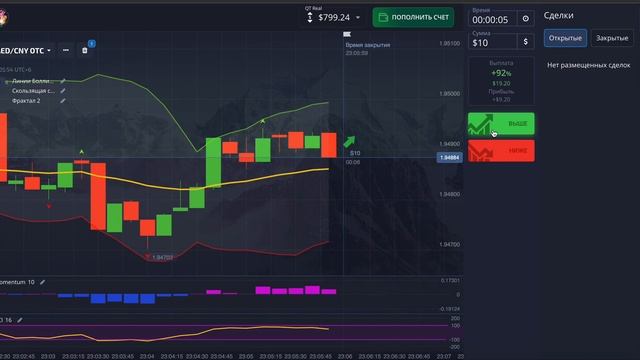Click the +92% payout value

coord(501,73)
